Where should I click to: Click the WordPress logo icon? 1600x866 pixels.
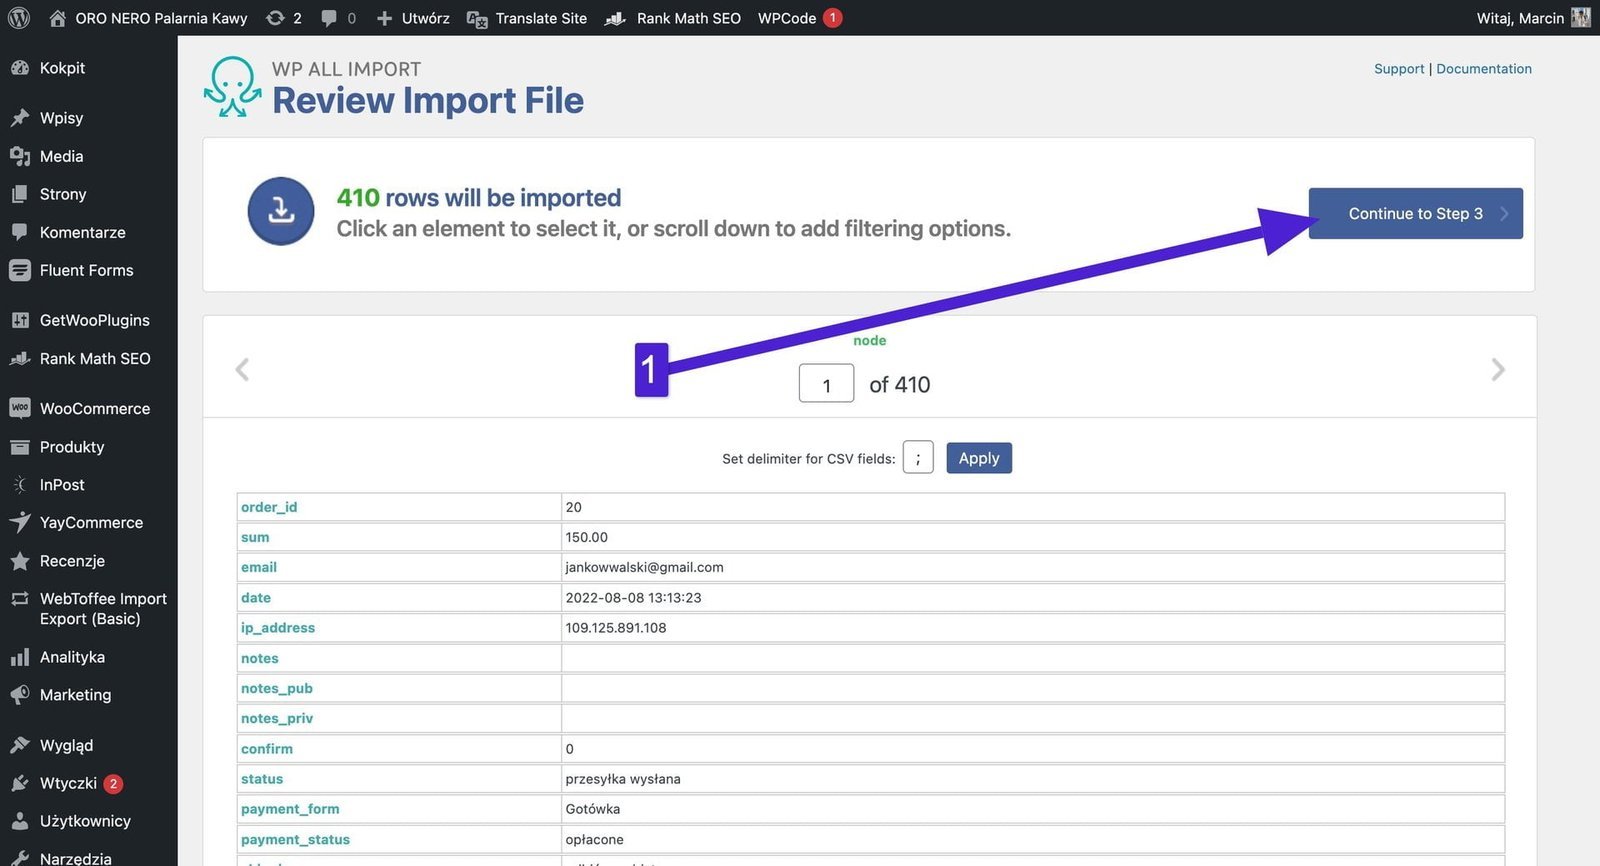coord(18,18)
